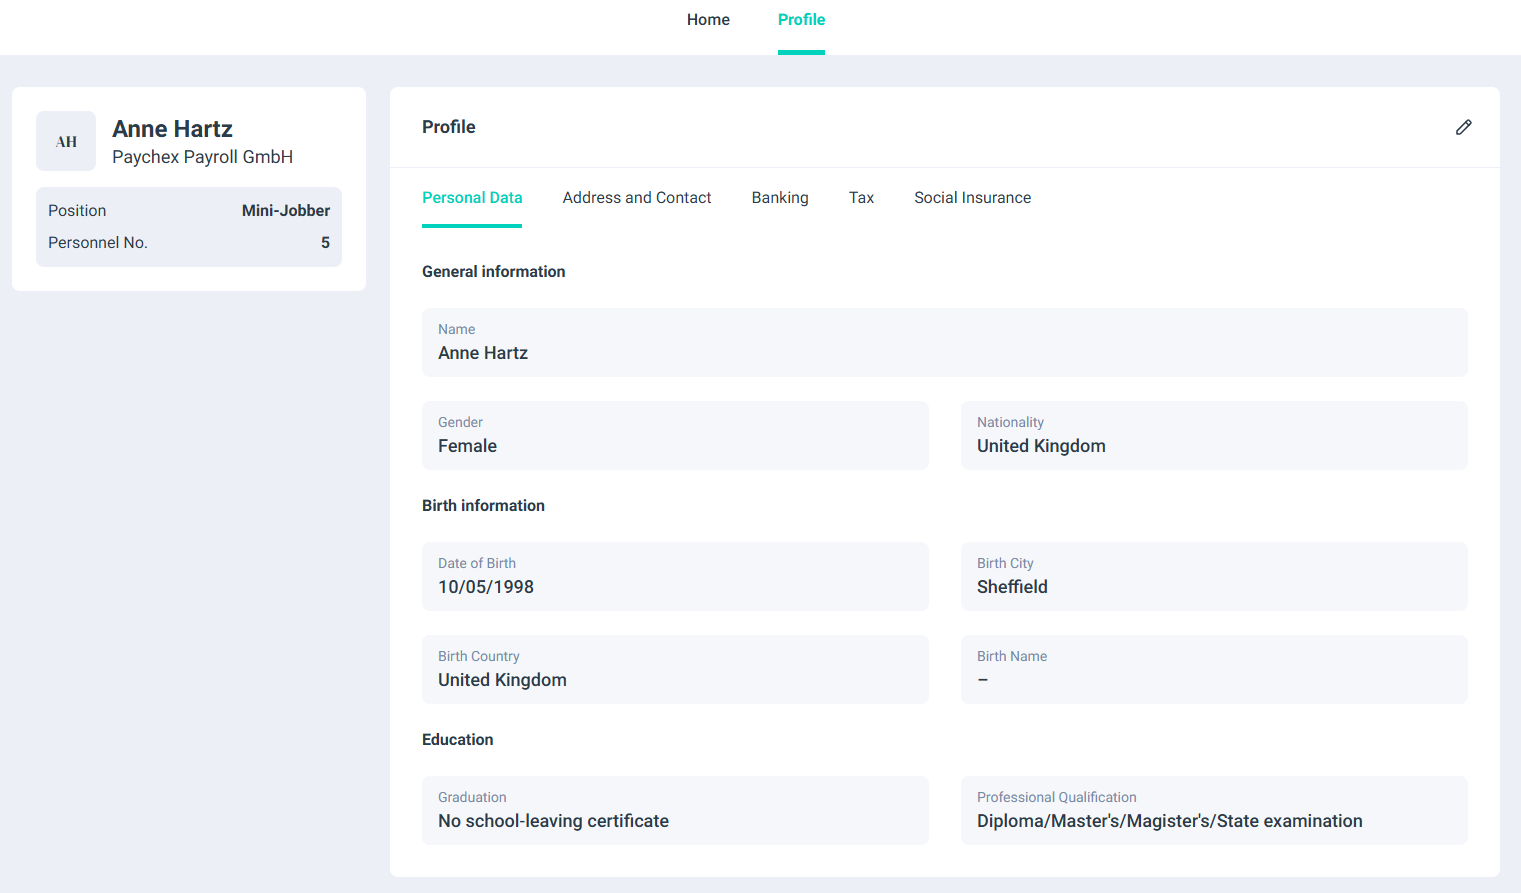
Task: Click the Name field showing Anne Hartz
Action: tap(944, 343)
